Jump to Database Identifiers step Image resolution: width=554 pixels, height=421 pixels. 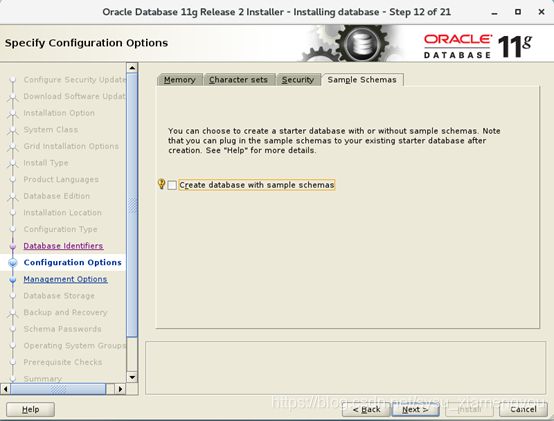click(63, 246)
